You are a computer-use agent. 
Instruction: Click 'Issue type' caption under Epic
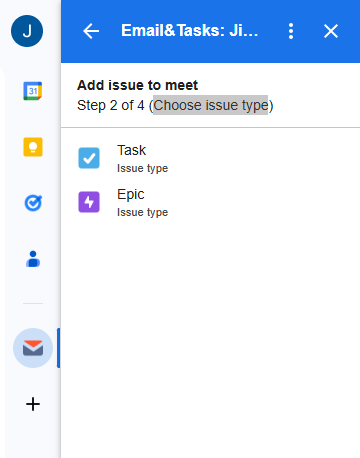[142, 212]
